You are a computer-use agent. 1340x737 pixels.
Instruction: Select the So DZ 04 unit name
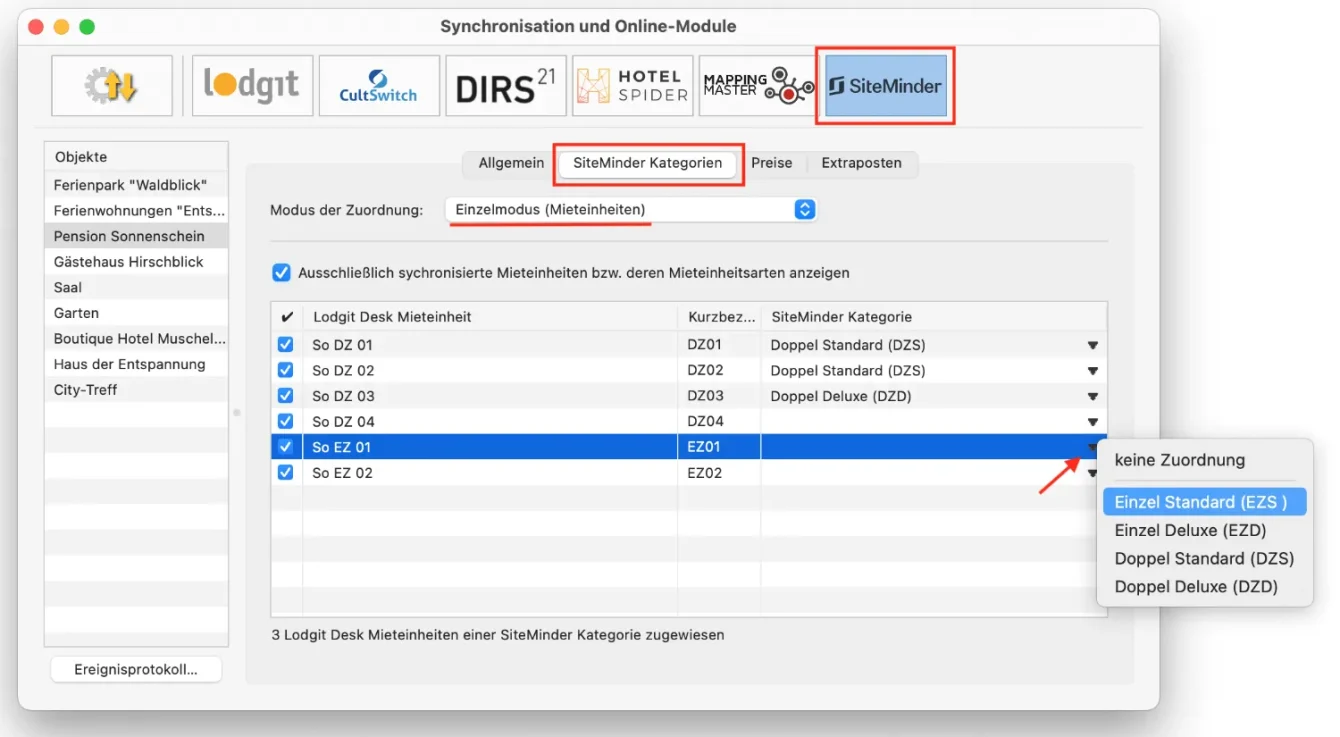coord(343,422)
